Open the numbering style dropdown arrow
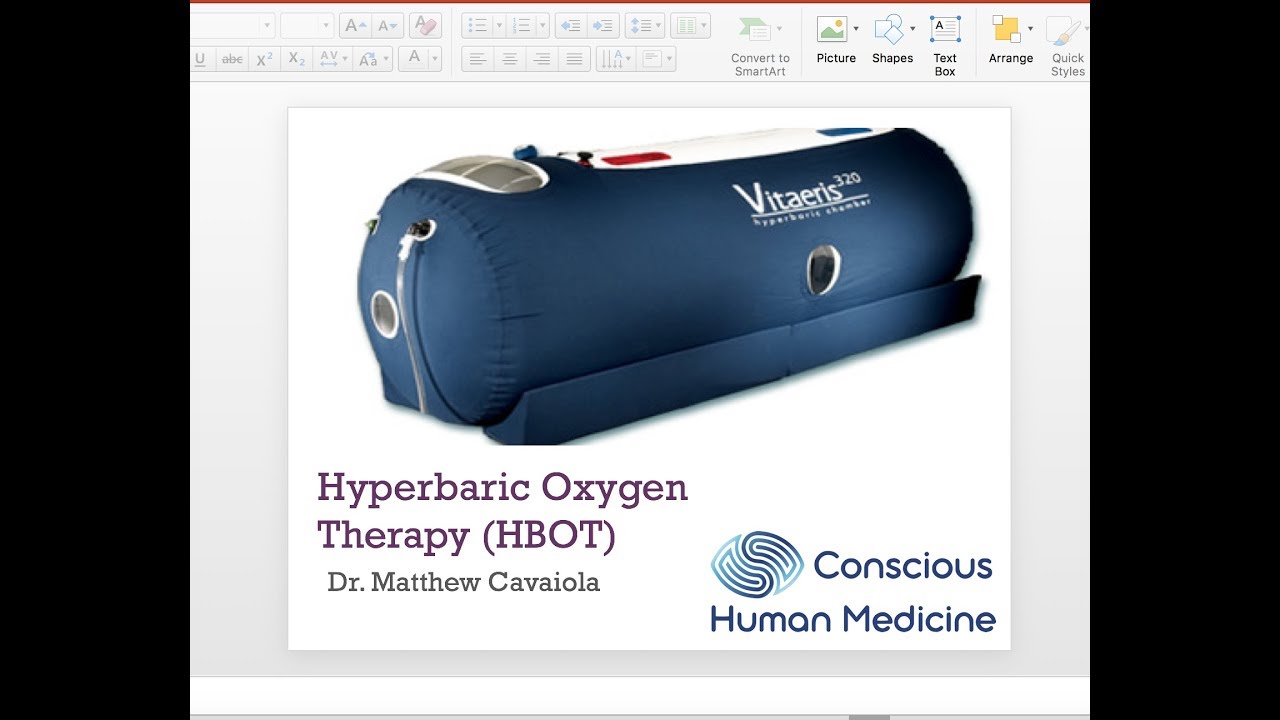This screenshot has height=720, width=1280. pos(542,26)
